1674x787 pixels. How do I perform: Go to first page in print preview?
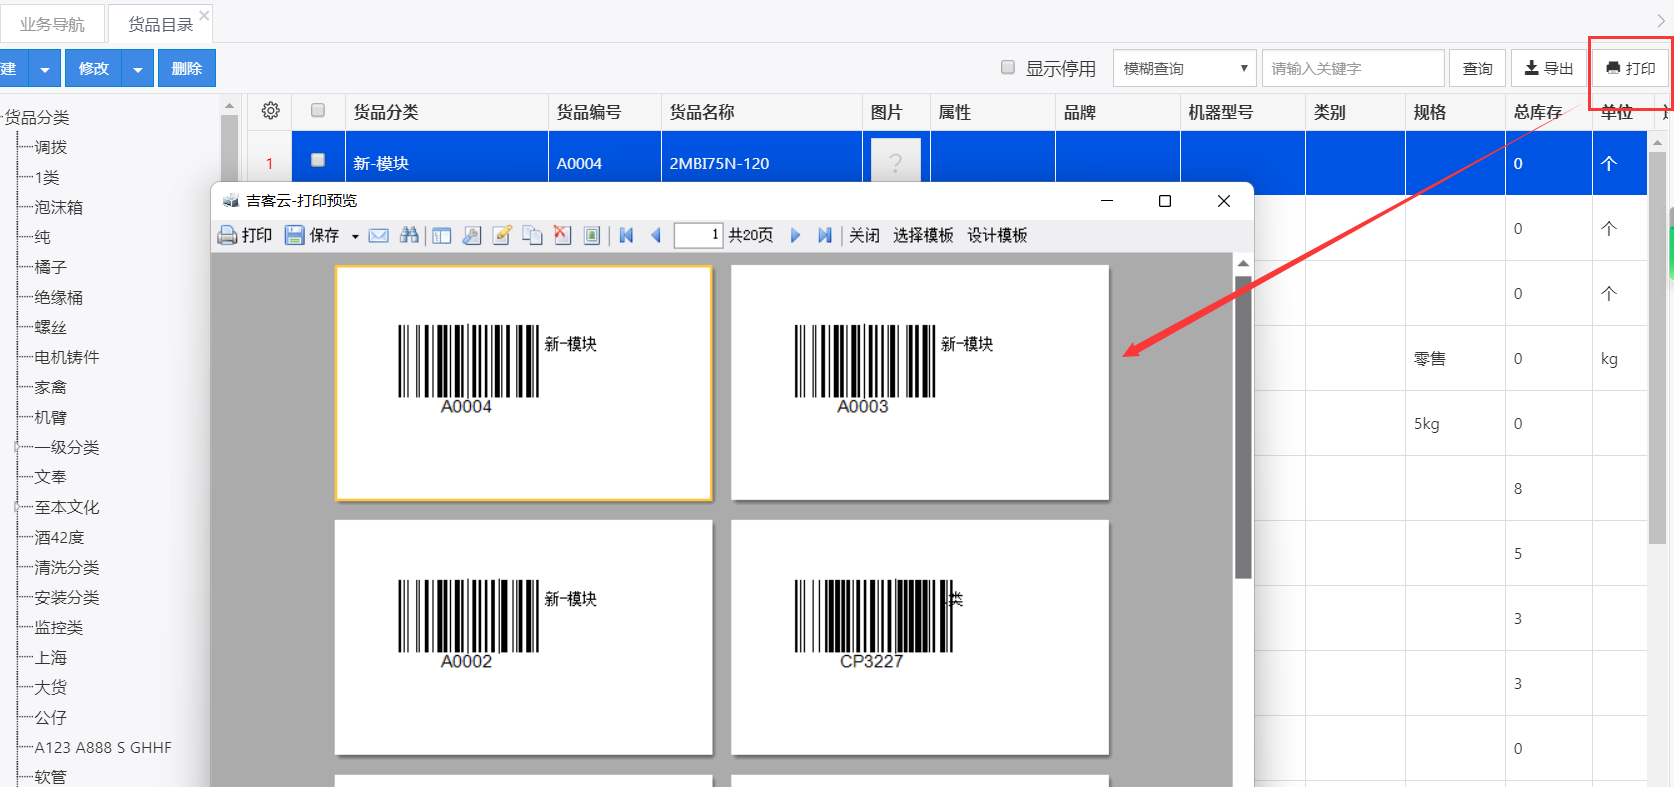point(627,235)
